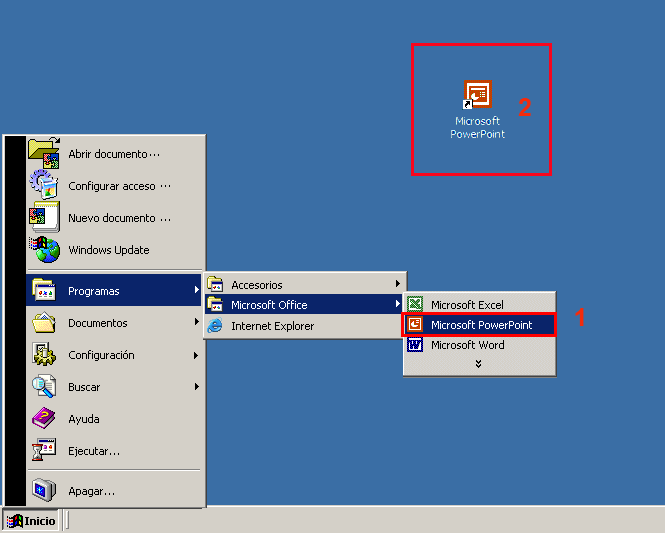Launch Microsoft PowerPoint from Office submenu

pos(479,324)
